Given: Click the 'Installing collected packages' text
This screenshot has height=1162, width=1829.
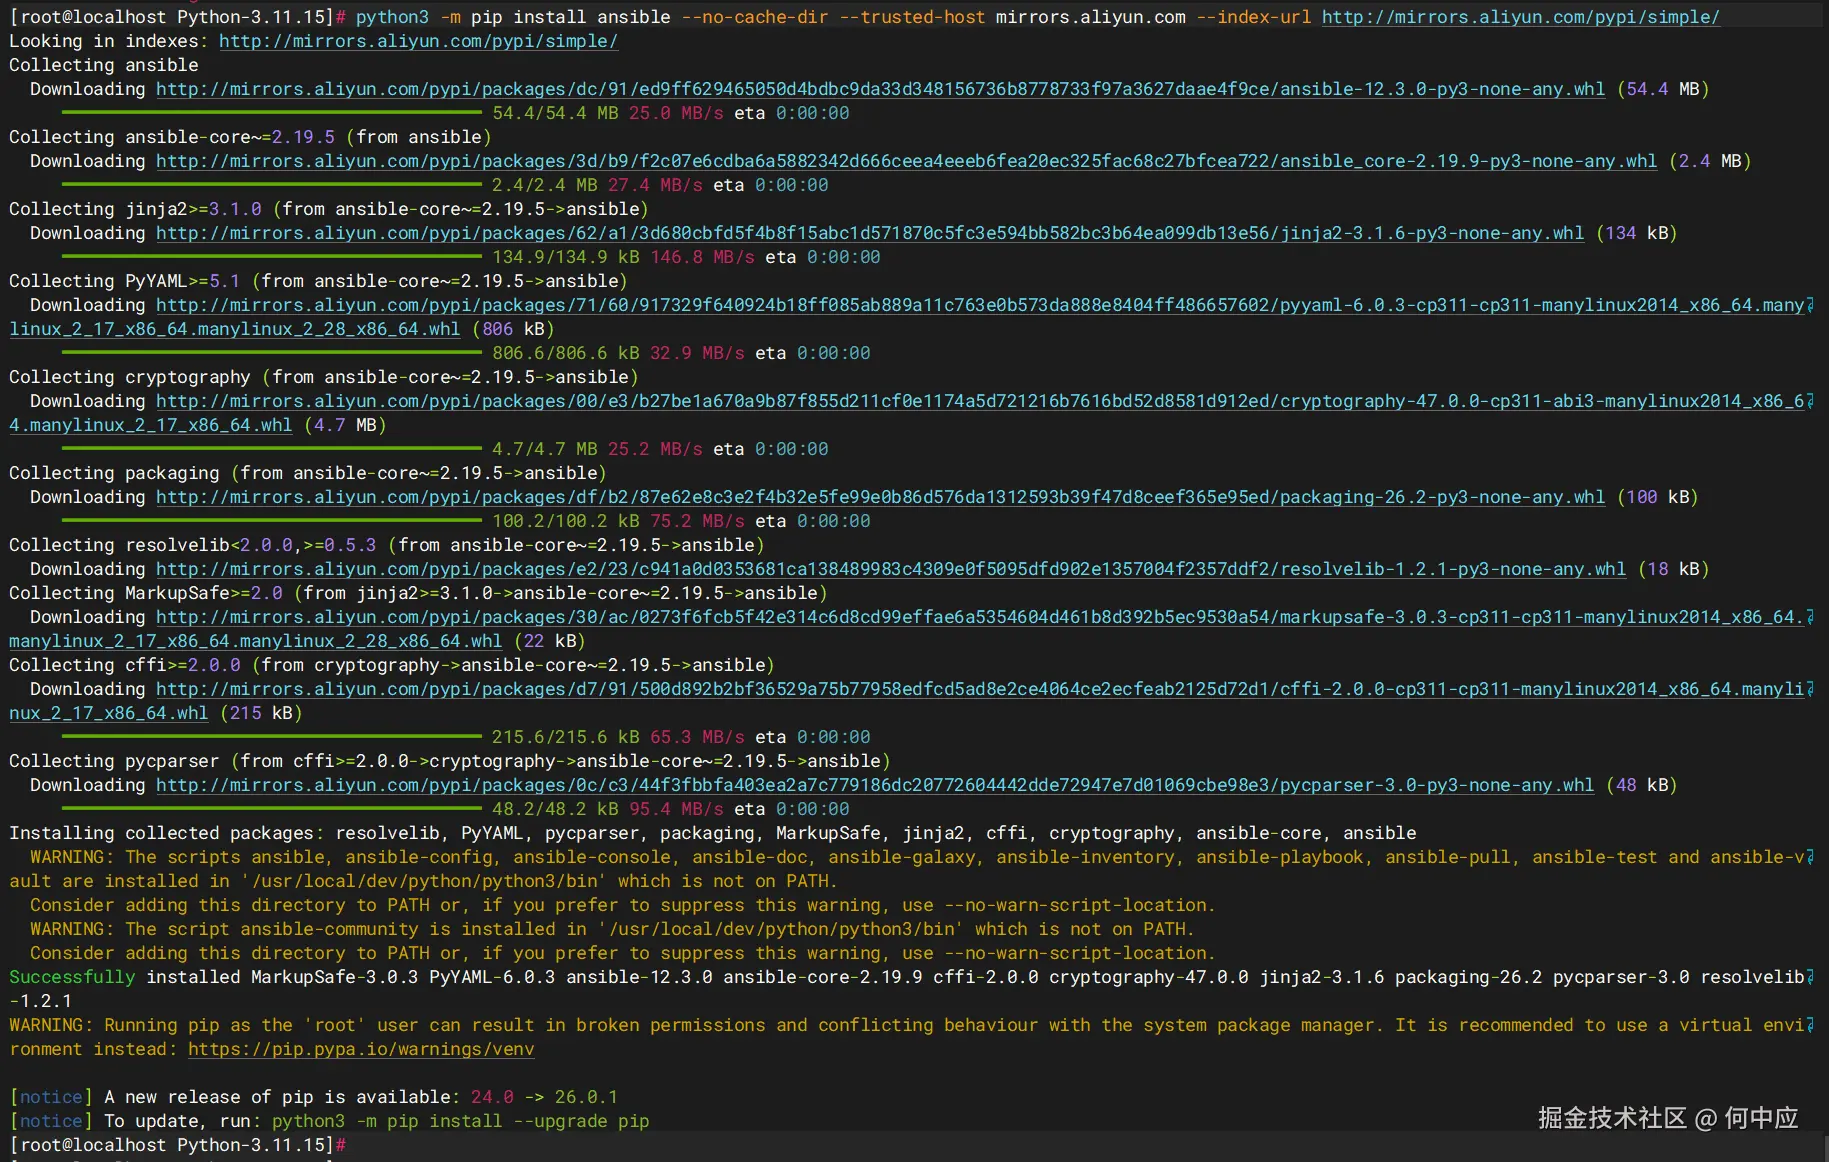Looking at the screenshot, I should [166, 833].
